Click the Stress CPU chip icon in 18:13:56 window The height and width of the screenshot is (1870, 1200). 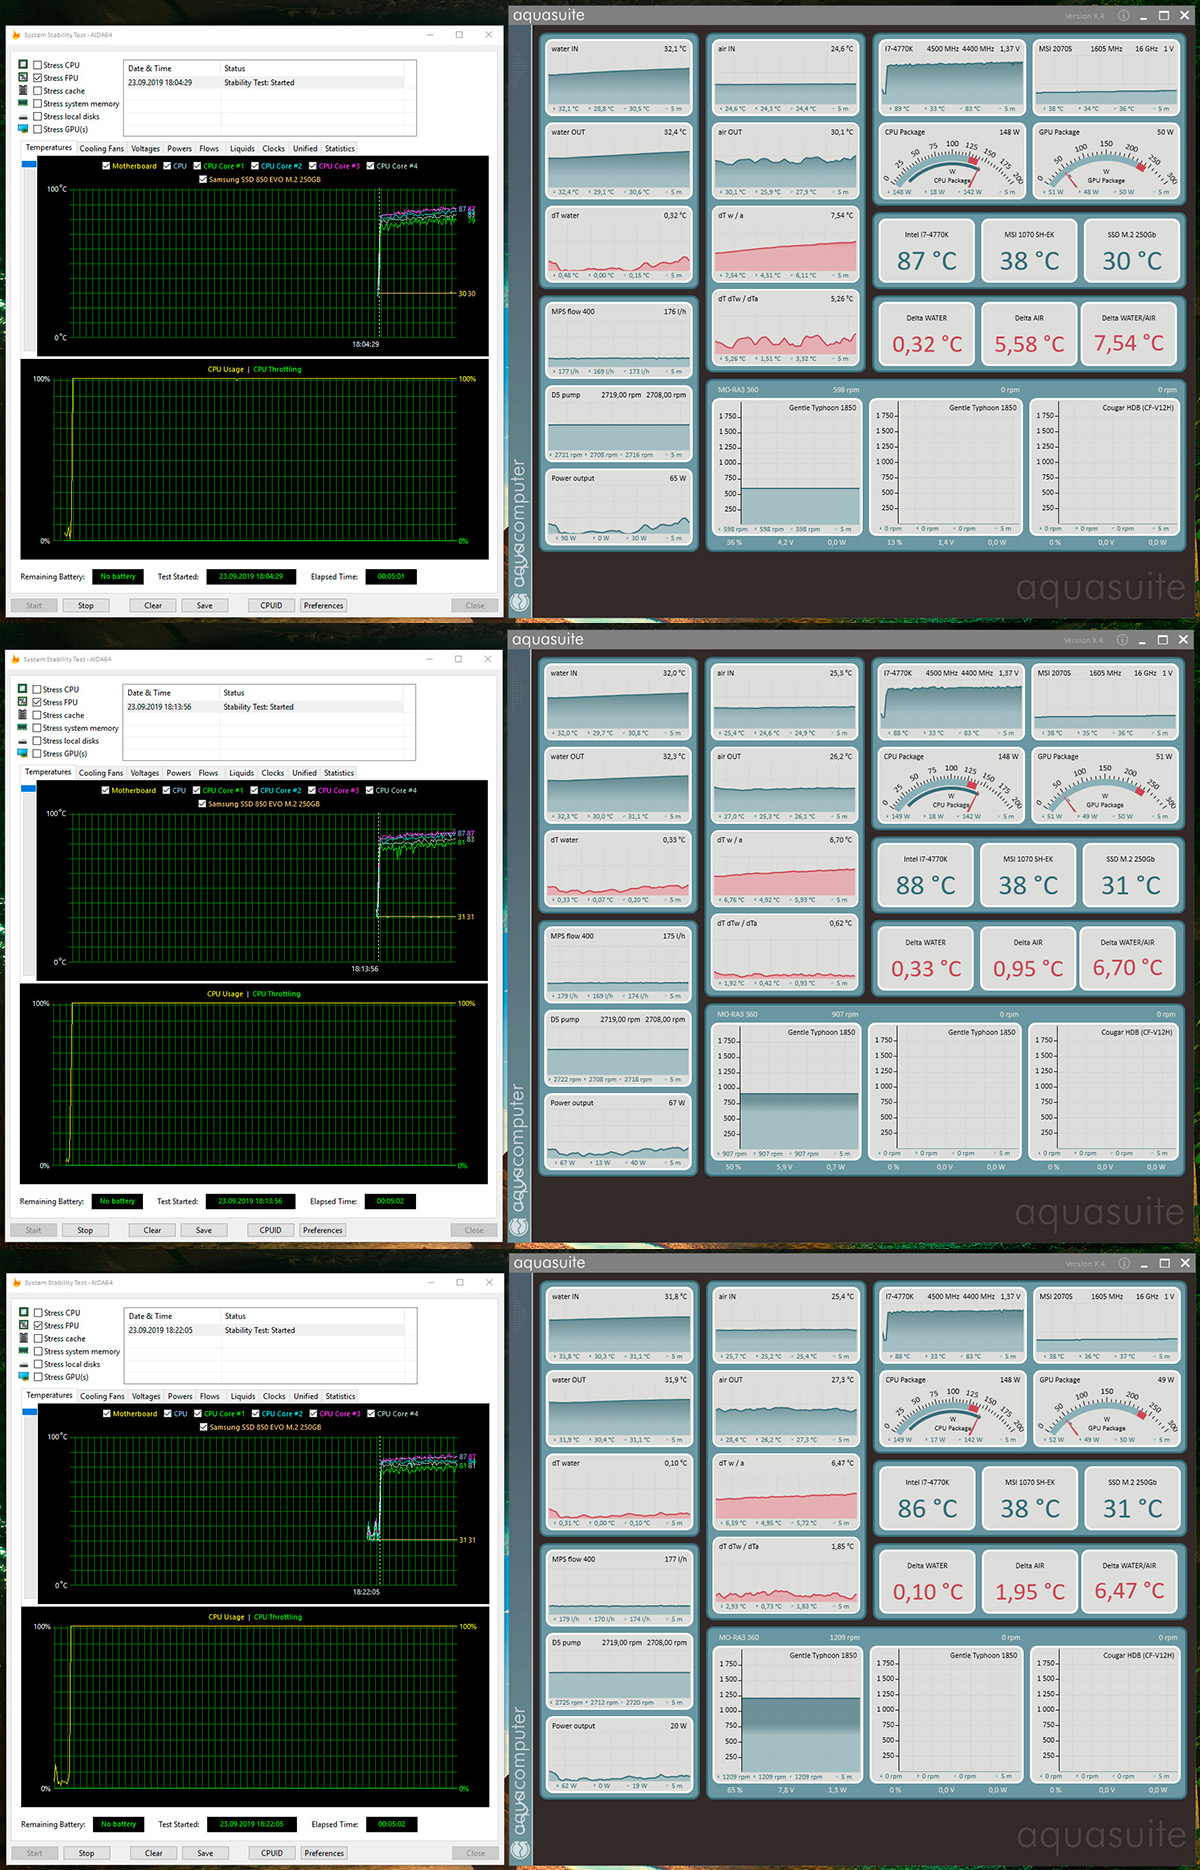(x=22, y=689)
